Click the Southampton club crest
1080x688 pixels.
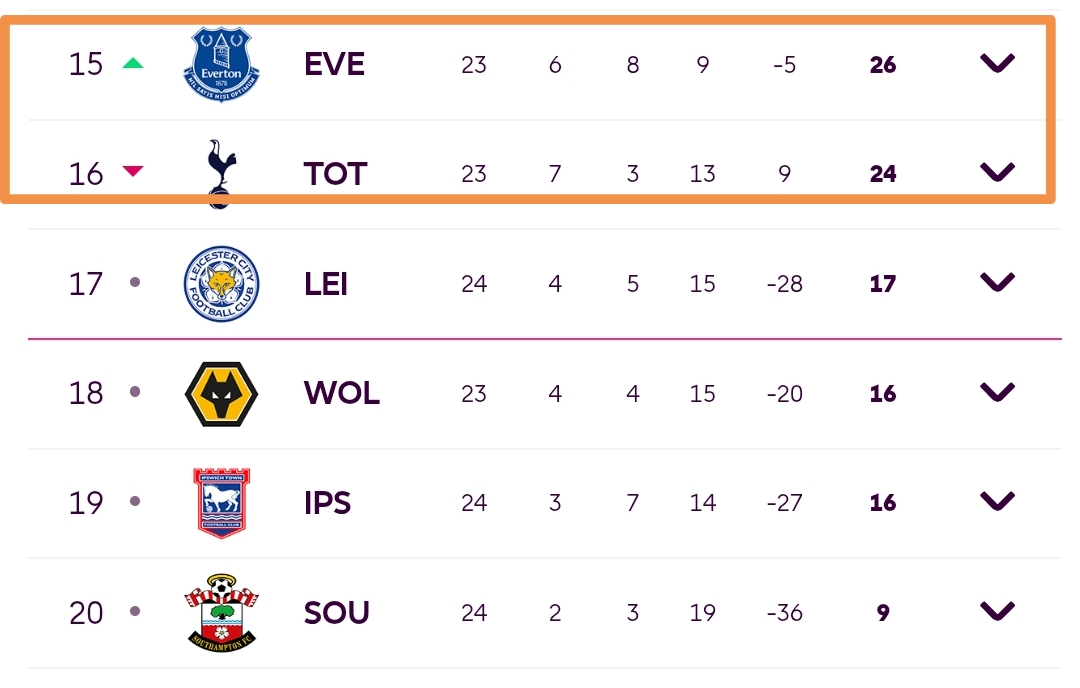pyautogui.click(x=221, y=612)
